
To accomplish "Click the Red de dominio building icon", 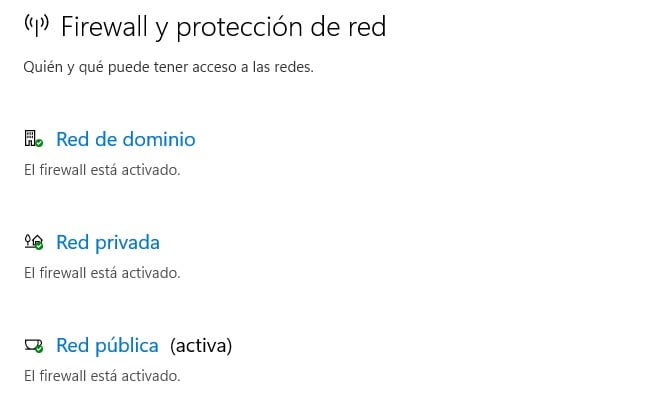I will pyautogui.click(x=31, y=138).
